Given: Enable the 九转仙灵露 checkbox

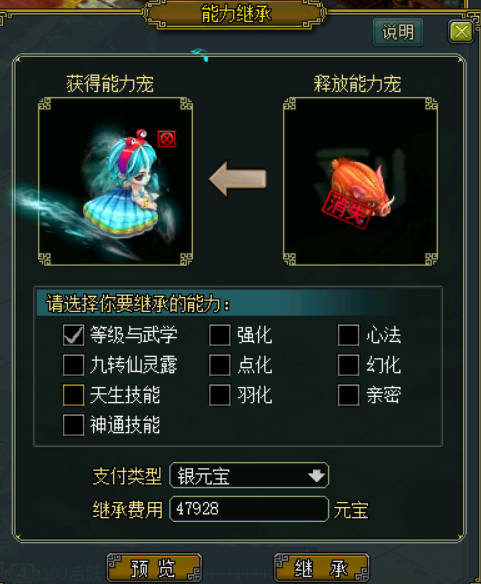Looking at the screenshot, I should [x=73, y=365].
